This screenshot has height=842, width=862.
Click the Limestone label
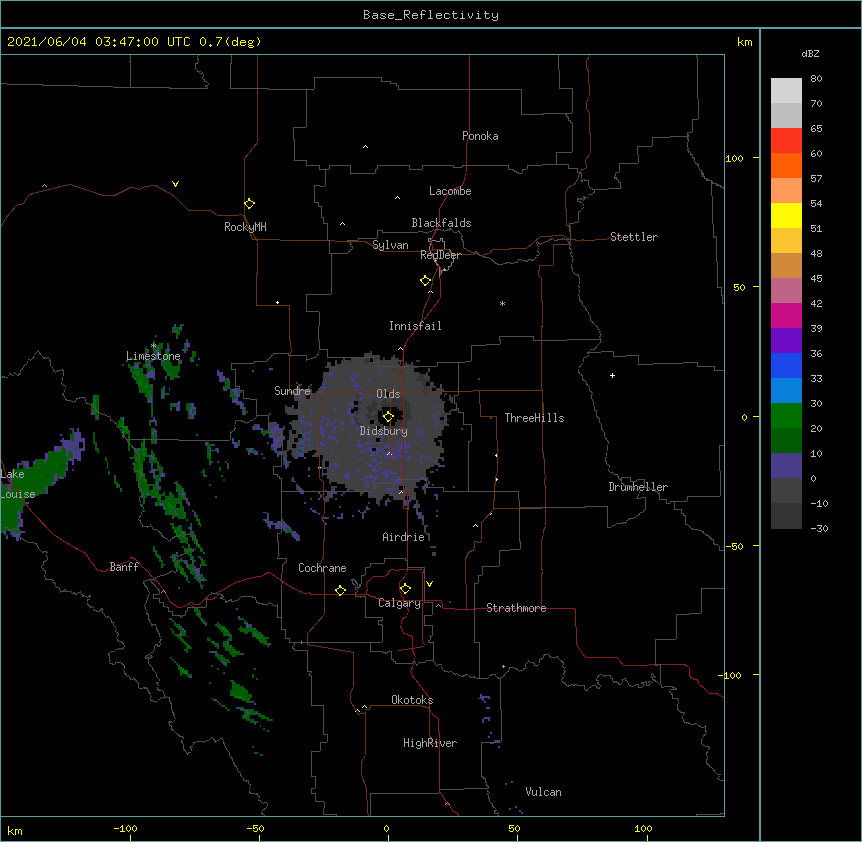coord(153,356)
